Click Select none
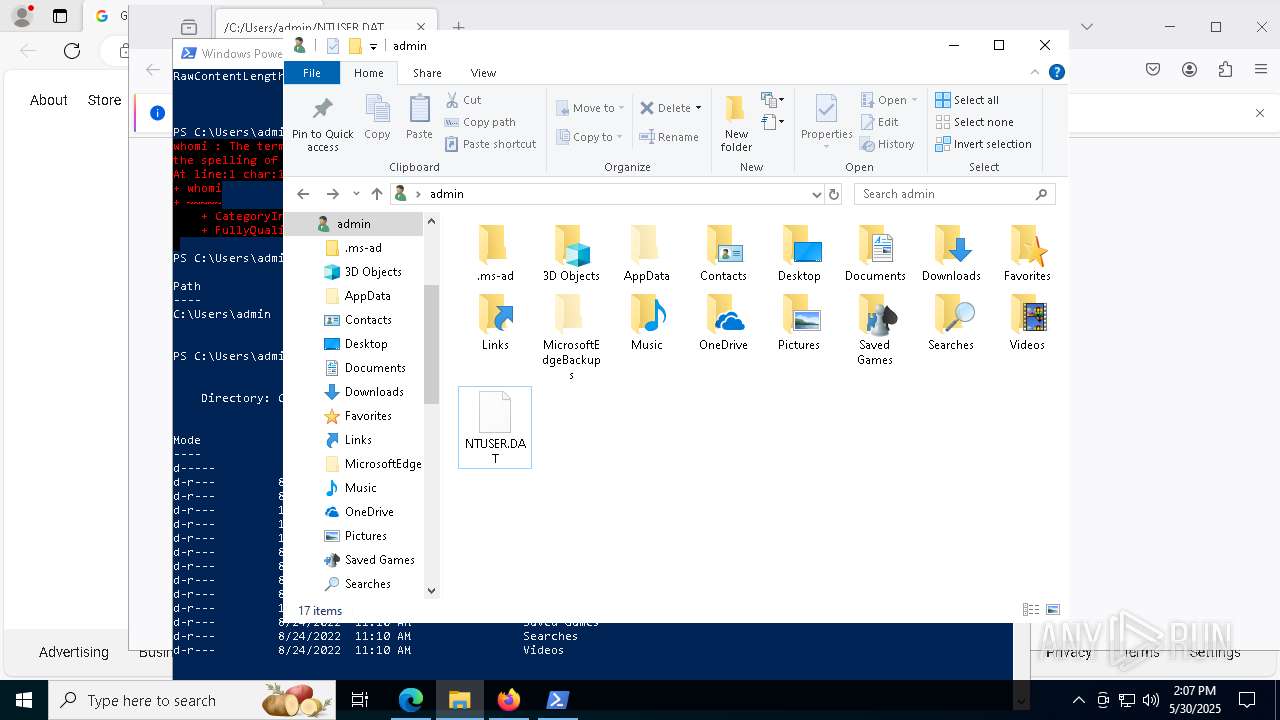Image resolution: width=1280 pixels, height=720 pixels. [974, 122]
